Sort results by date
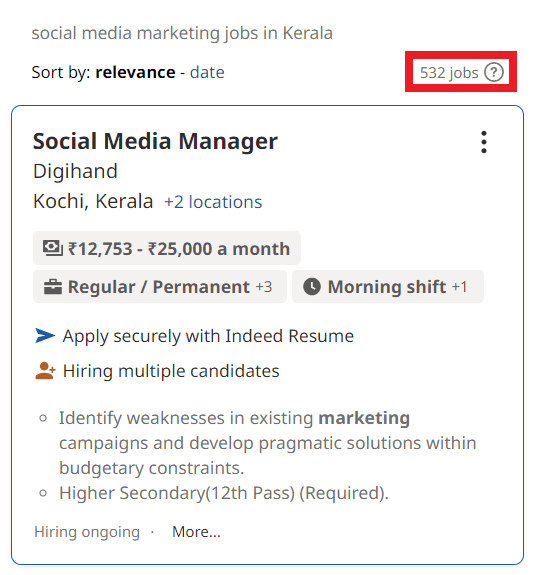The image size is (536, 575). (207, 72)
